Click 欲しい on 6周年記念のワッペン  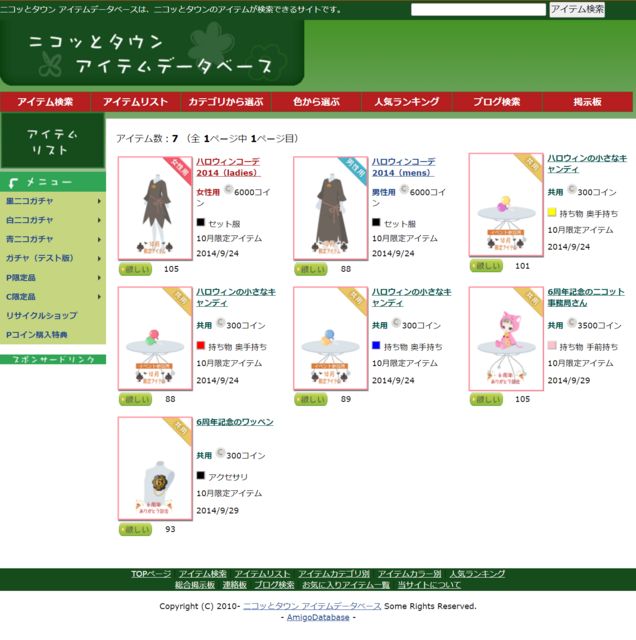pyautogui.click(x=136, y=530)
